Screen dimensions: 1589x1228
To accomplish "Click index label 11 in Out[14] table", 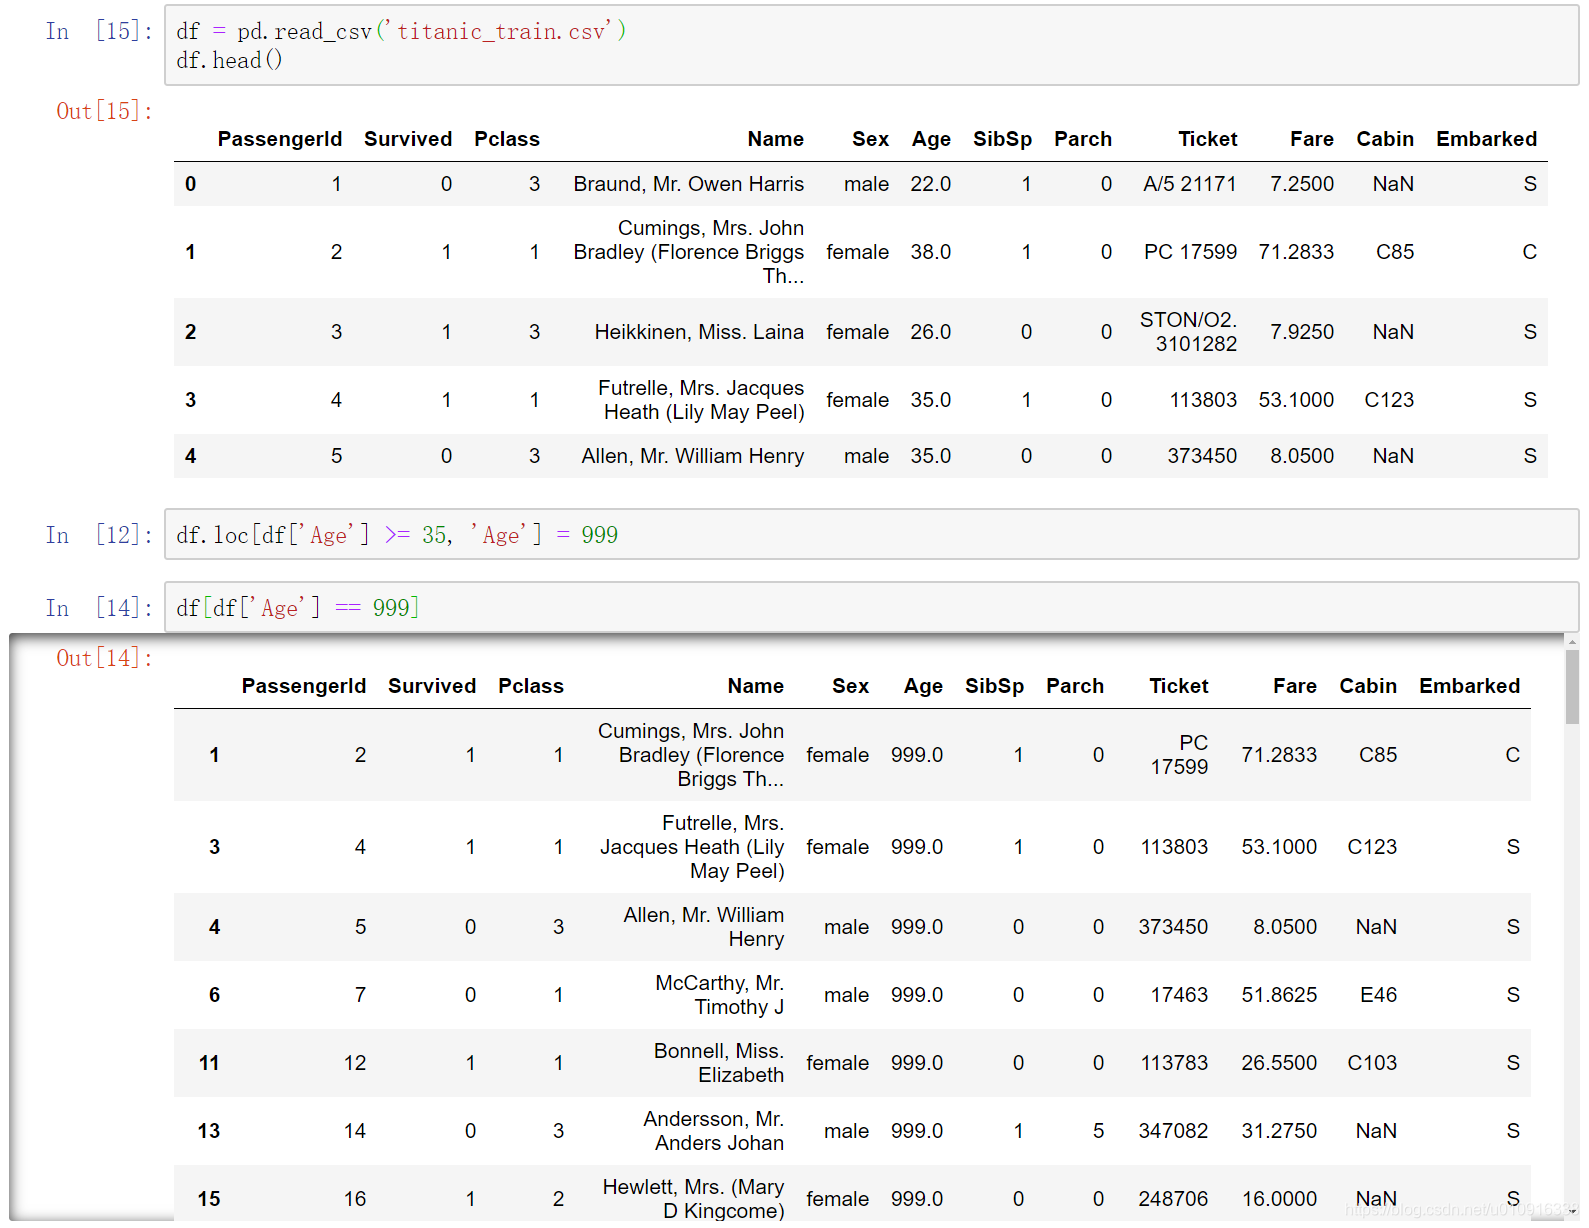I will 209,1063.
